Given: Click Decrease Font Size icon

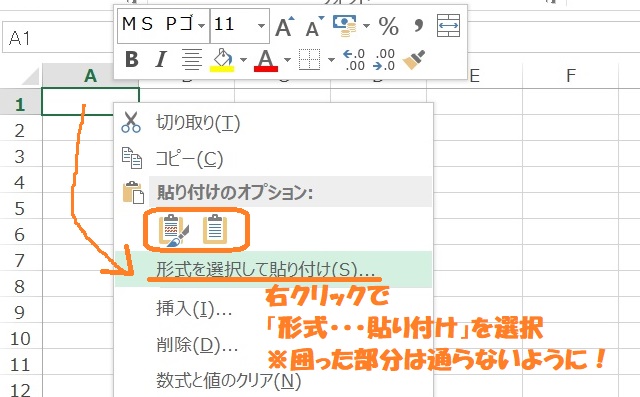Looking at the screenshot, I should click(x=314, y=26).
